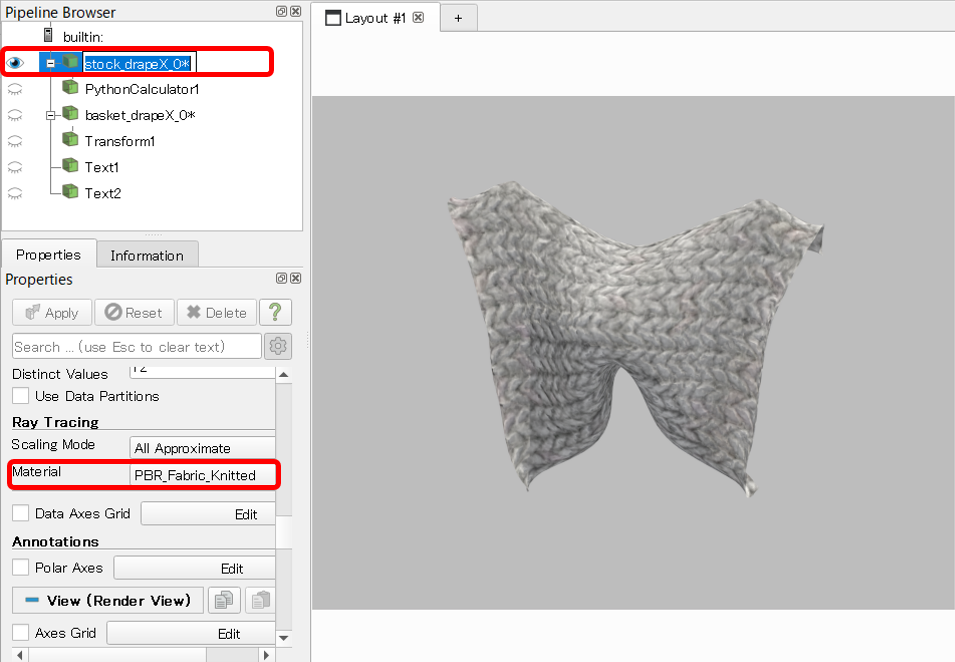This screenshot has width=955, height=662.
Task: Collapse the stock_drapeX_0 tree node
Action: tap(50, 63)
